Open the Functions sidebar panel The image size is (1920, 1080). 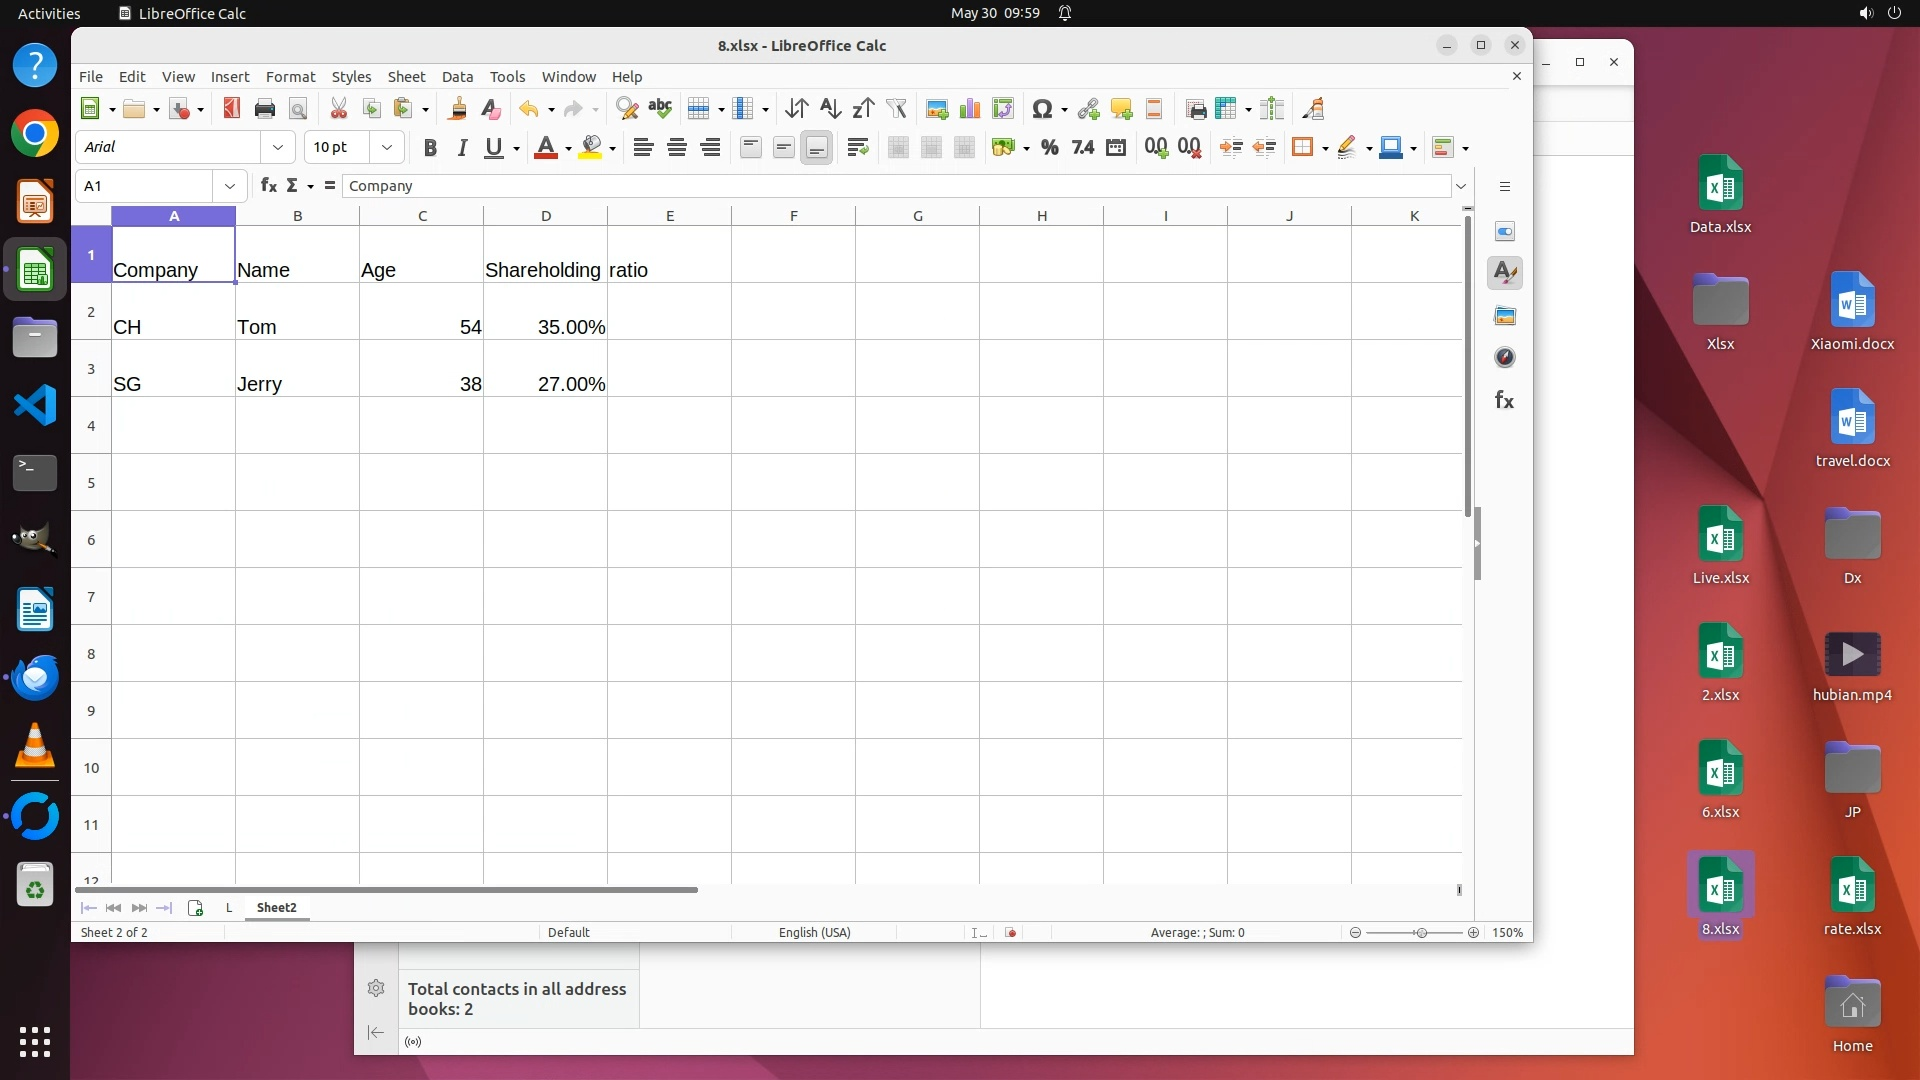(x=1504, y=401)
